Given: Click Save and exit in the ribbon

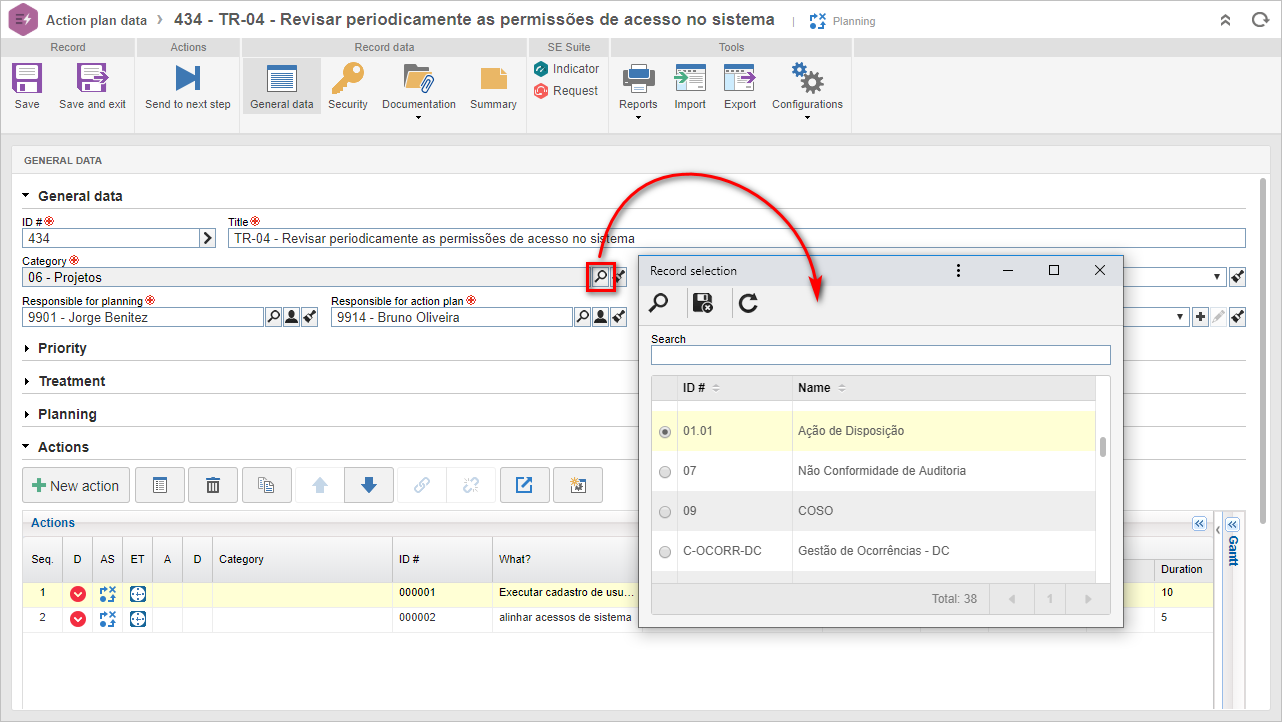Looking at the screenshot, I should pos(92,85).
